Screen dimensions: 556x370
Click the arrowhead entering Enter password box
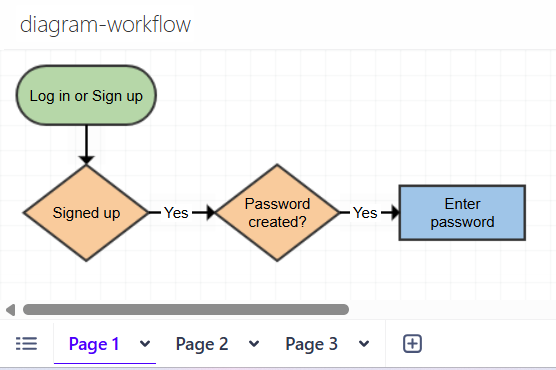pos(395,212)
